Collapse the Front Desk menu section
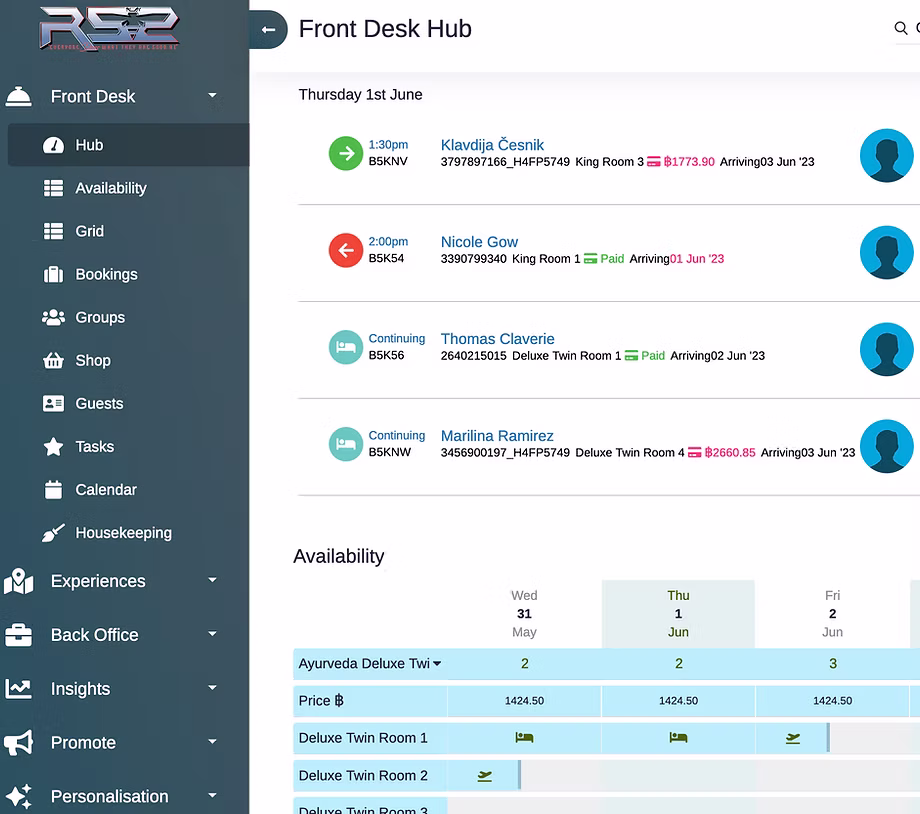Viewport: 920px width, 814px height. point(212,96)
